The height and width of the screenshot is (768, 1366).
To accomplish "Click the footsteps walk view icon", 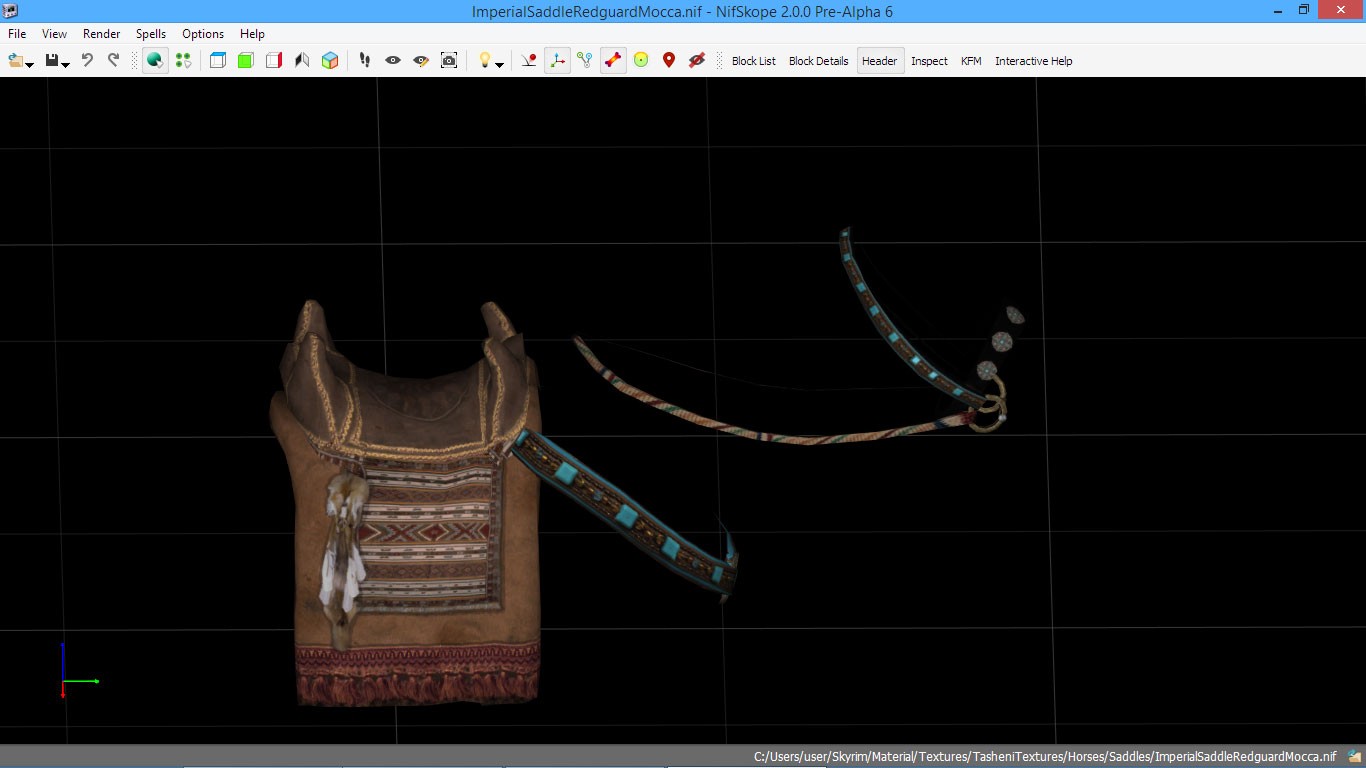I will 365,61.
